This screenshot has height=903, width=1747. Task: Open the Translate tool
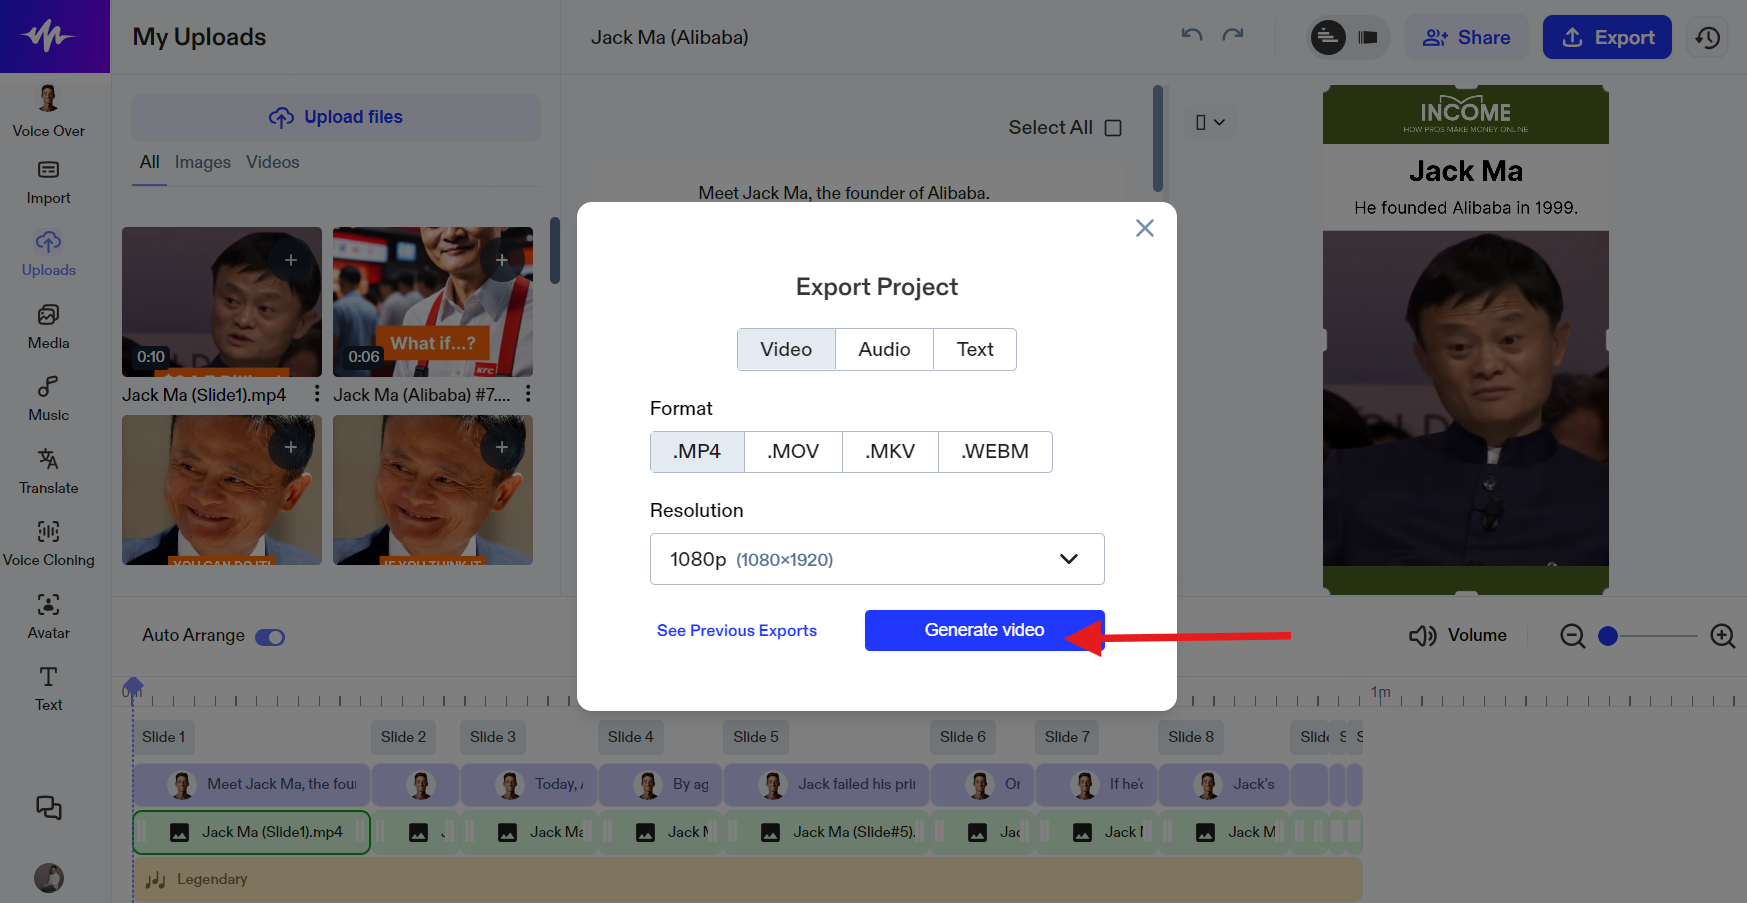click(48, 472)
